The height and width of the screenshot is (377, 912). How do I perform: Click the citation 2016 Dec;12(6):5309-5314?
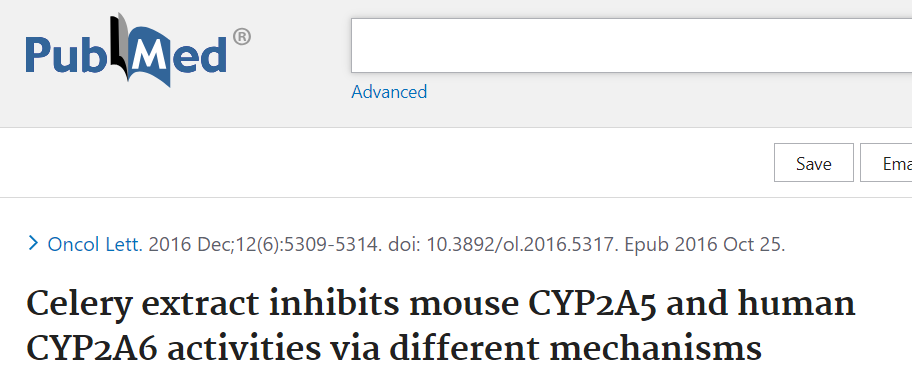(265, 244)
